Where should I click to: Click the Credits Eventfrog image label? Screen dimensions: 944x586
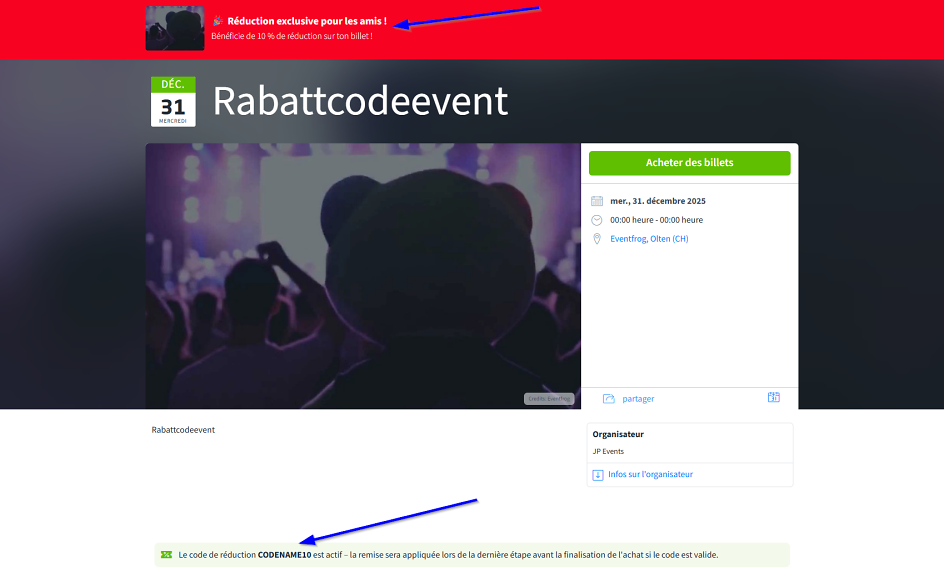coord(549,399)
